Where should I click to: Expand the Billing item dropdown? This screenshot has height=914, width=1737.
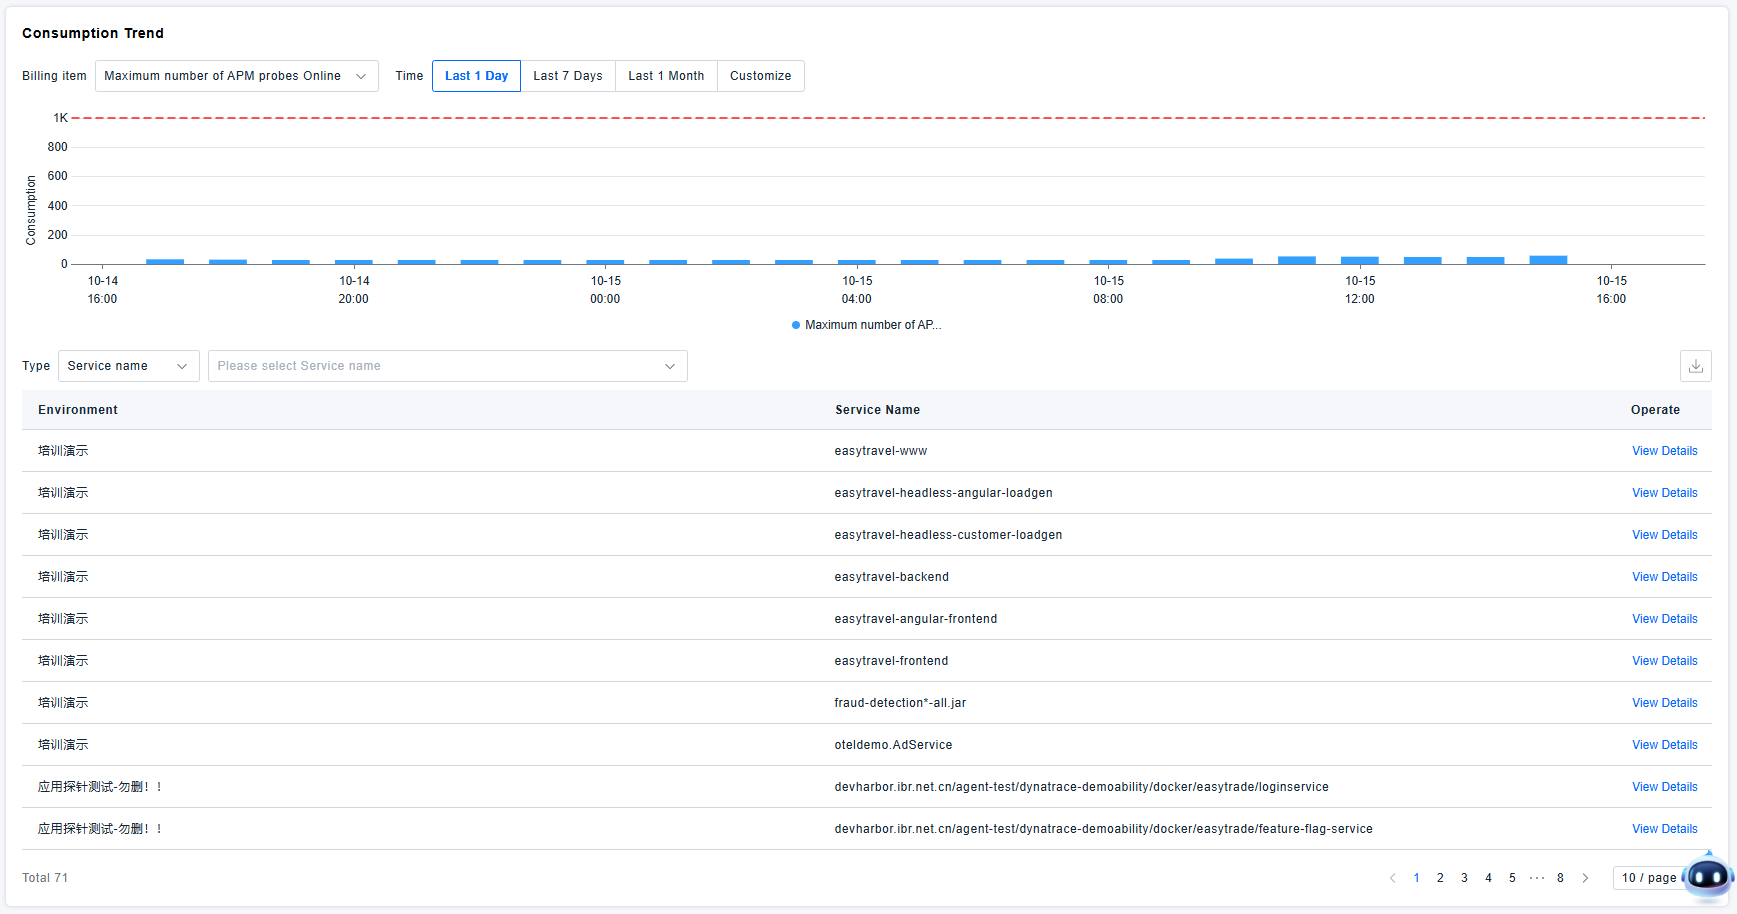point(236,76)
